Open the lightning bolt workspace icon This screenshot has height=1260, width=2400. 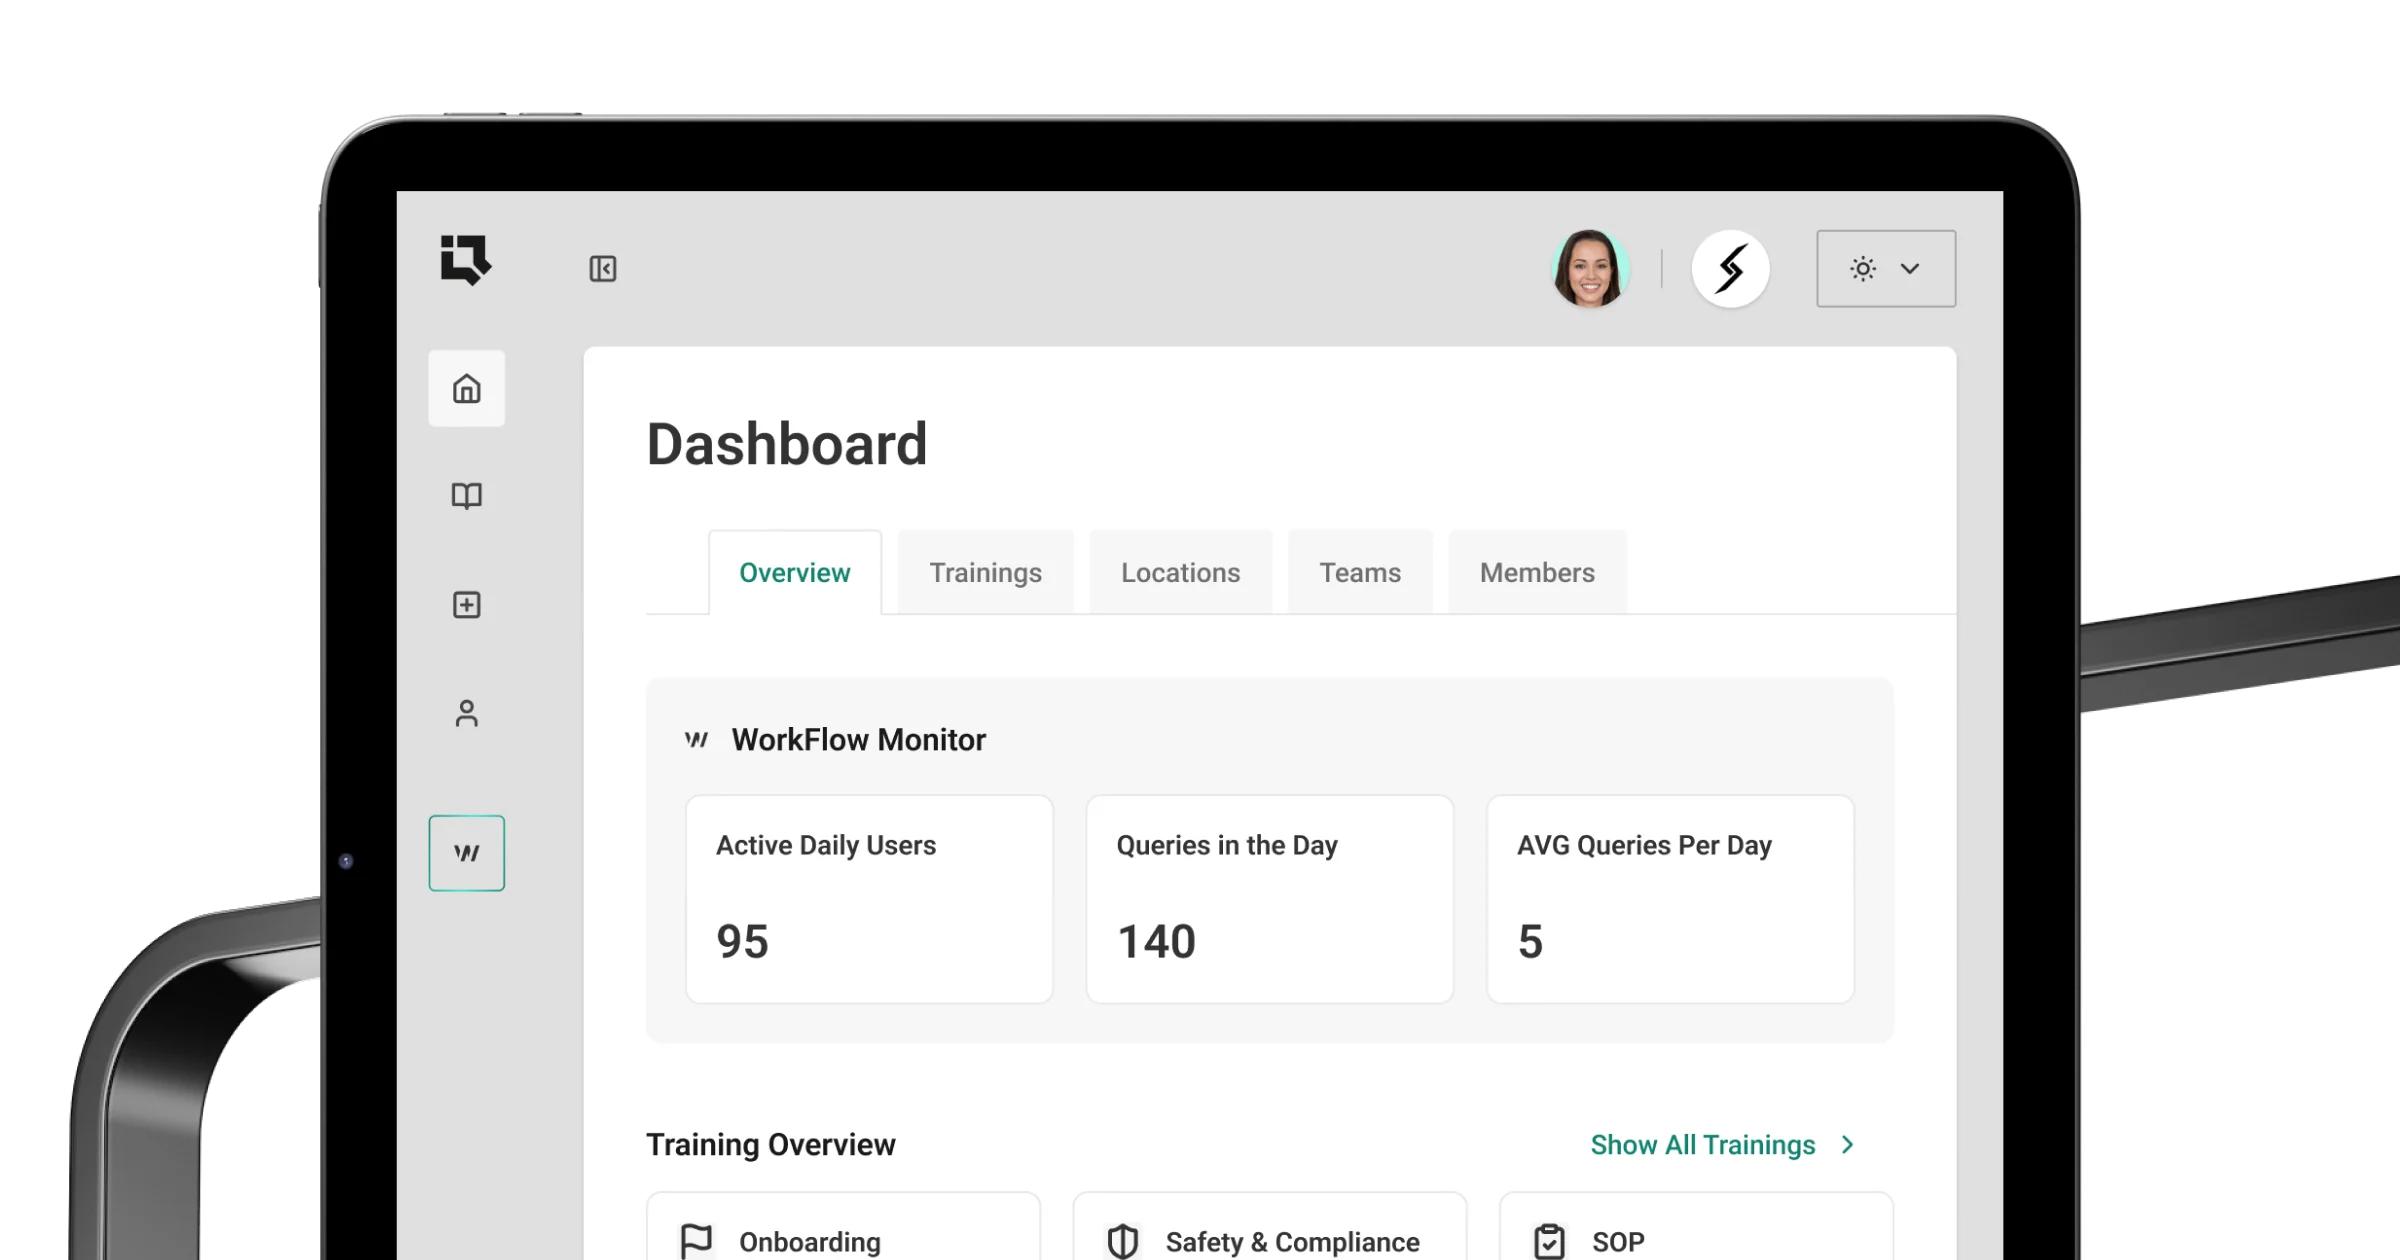[1731, 268]
